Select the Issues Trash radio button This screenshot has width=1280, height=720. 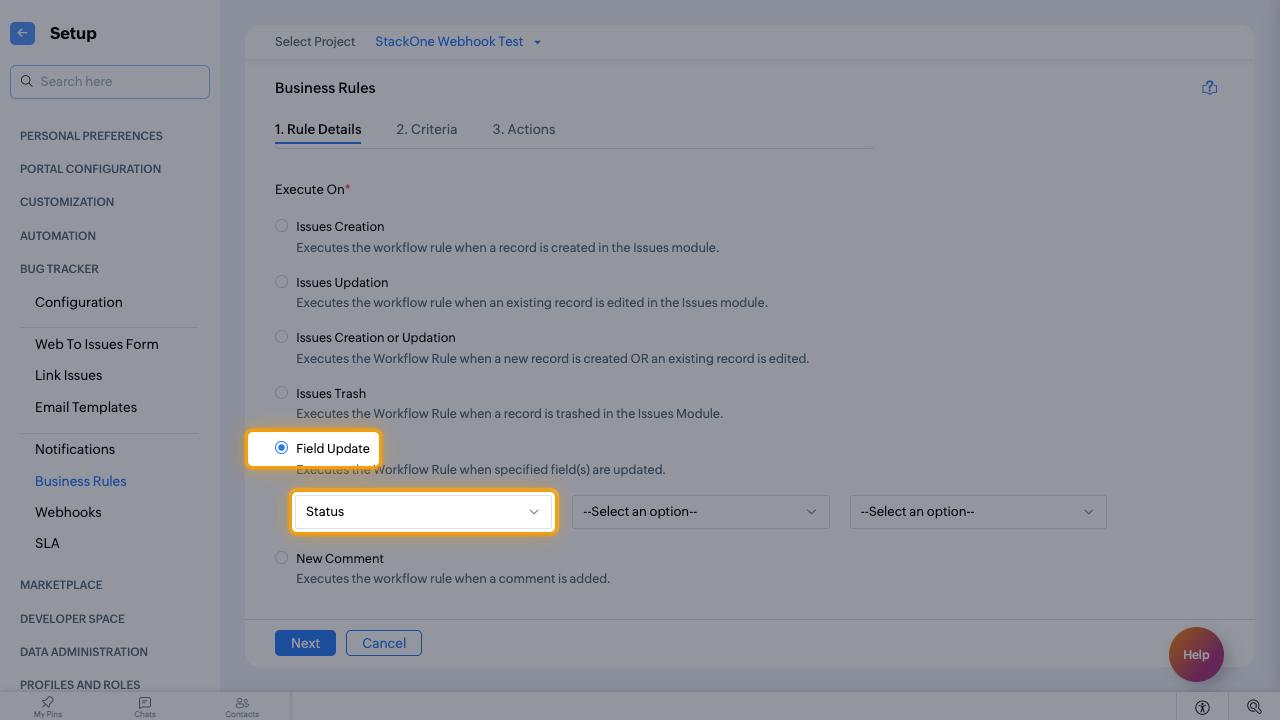[281, 393]
